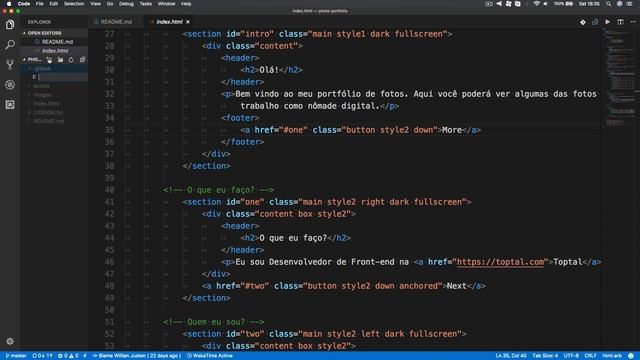Open the Tasks menu
Screen dimensions: 640x360
[x=146, y=4]
